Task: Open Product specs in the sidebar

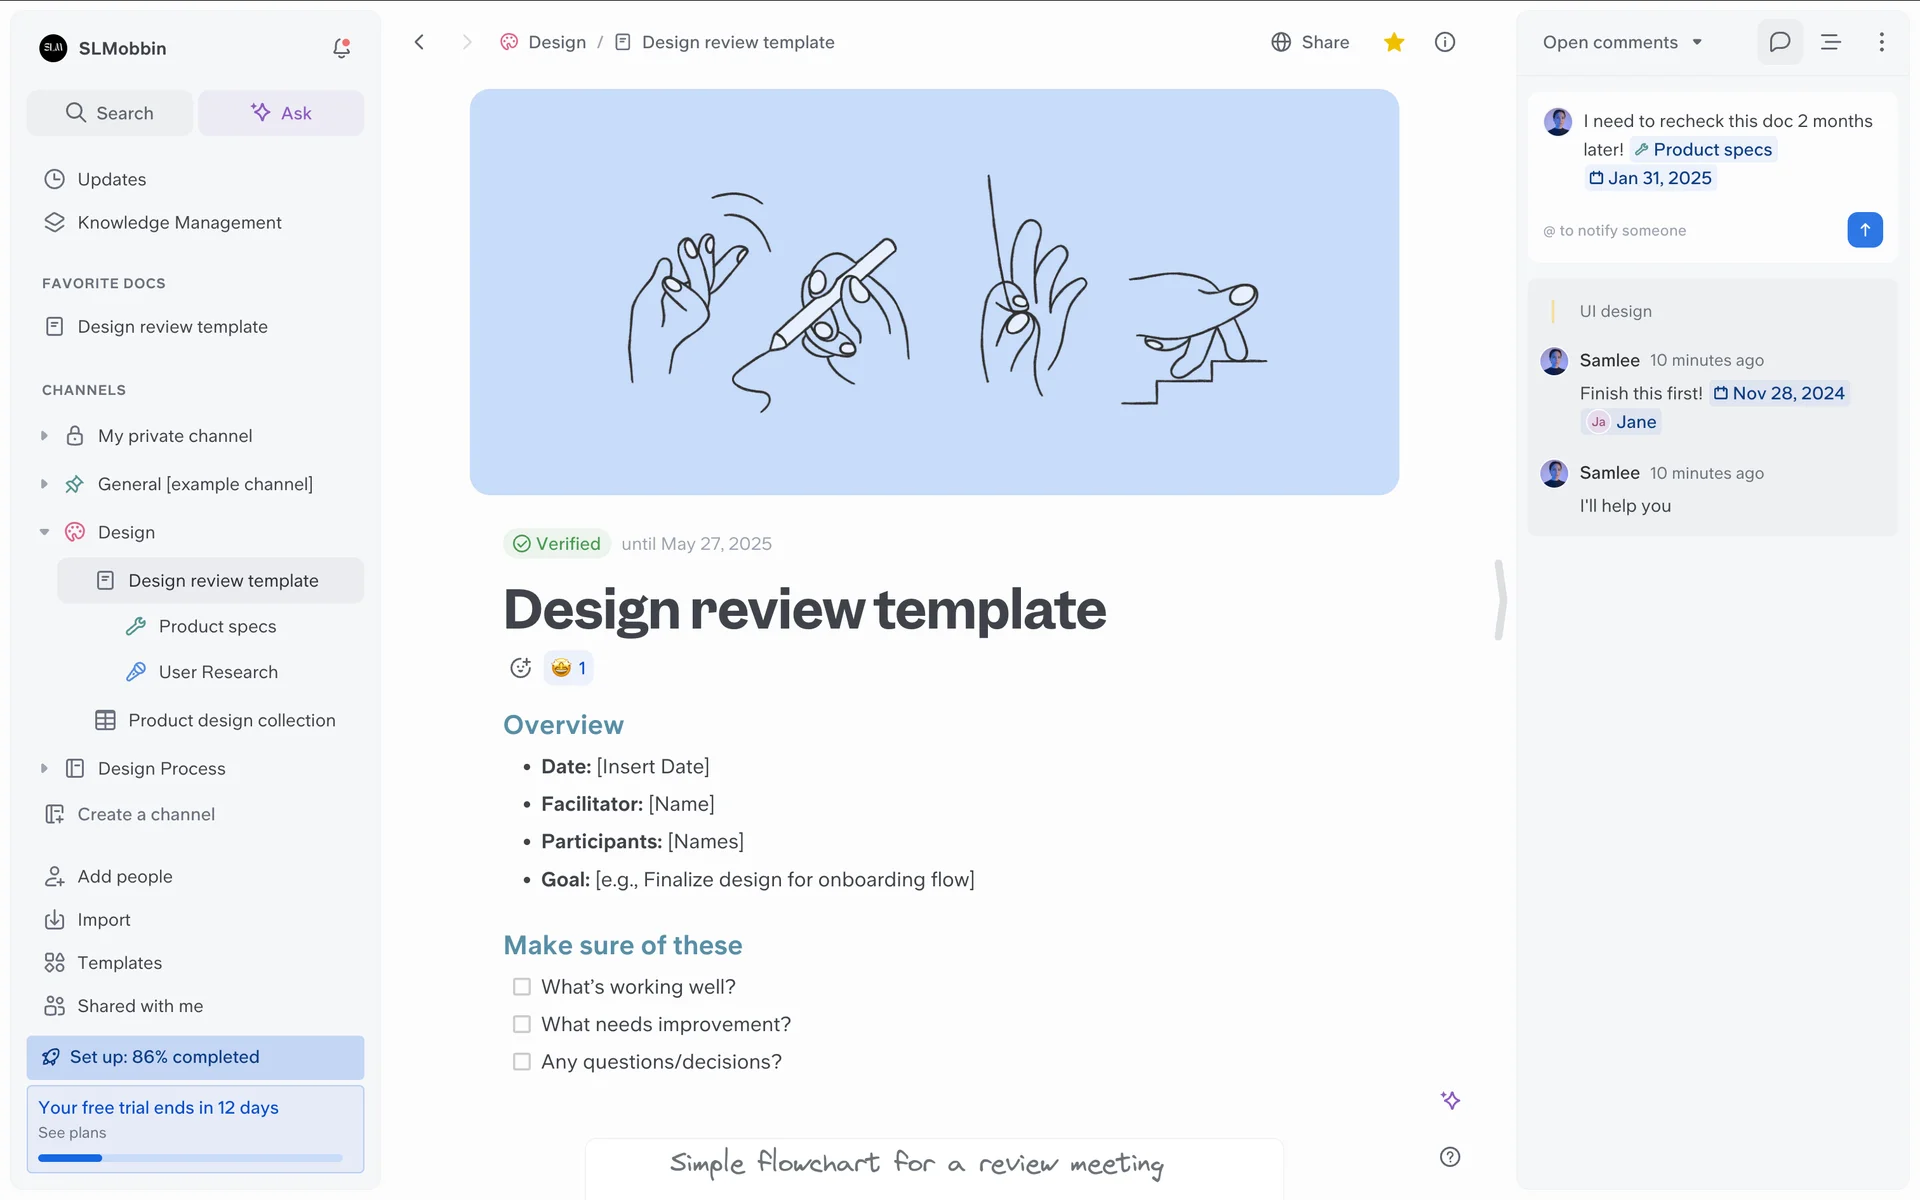Action: [217, 626]
